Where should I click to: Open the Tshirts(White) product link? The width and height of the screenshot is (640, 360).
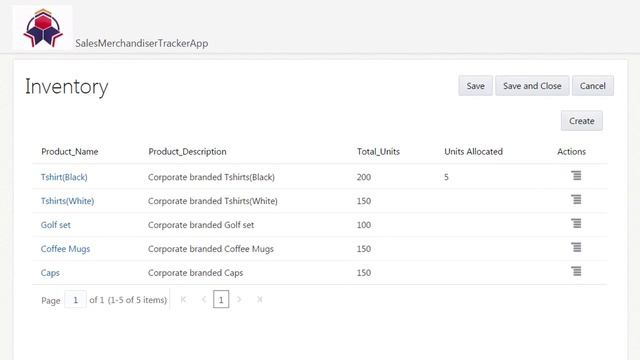pyautogui.click(x=67, y=201)
